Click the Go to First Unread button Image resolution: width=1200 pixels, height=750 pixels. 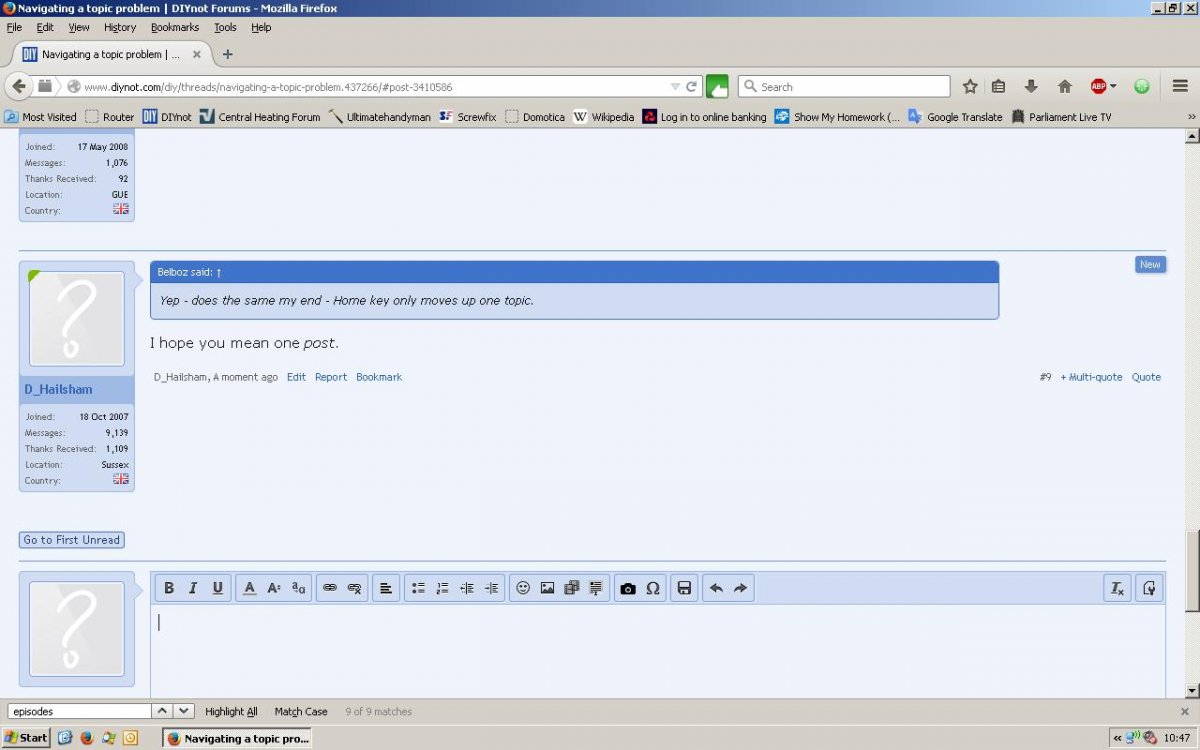[72, 540]
